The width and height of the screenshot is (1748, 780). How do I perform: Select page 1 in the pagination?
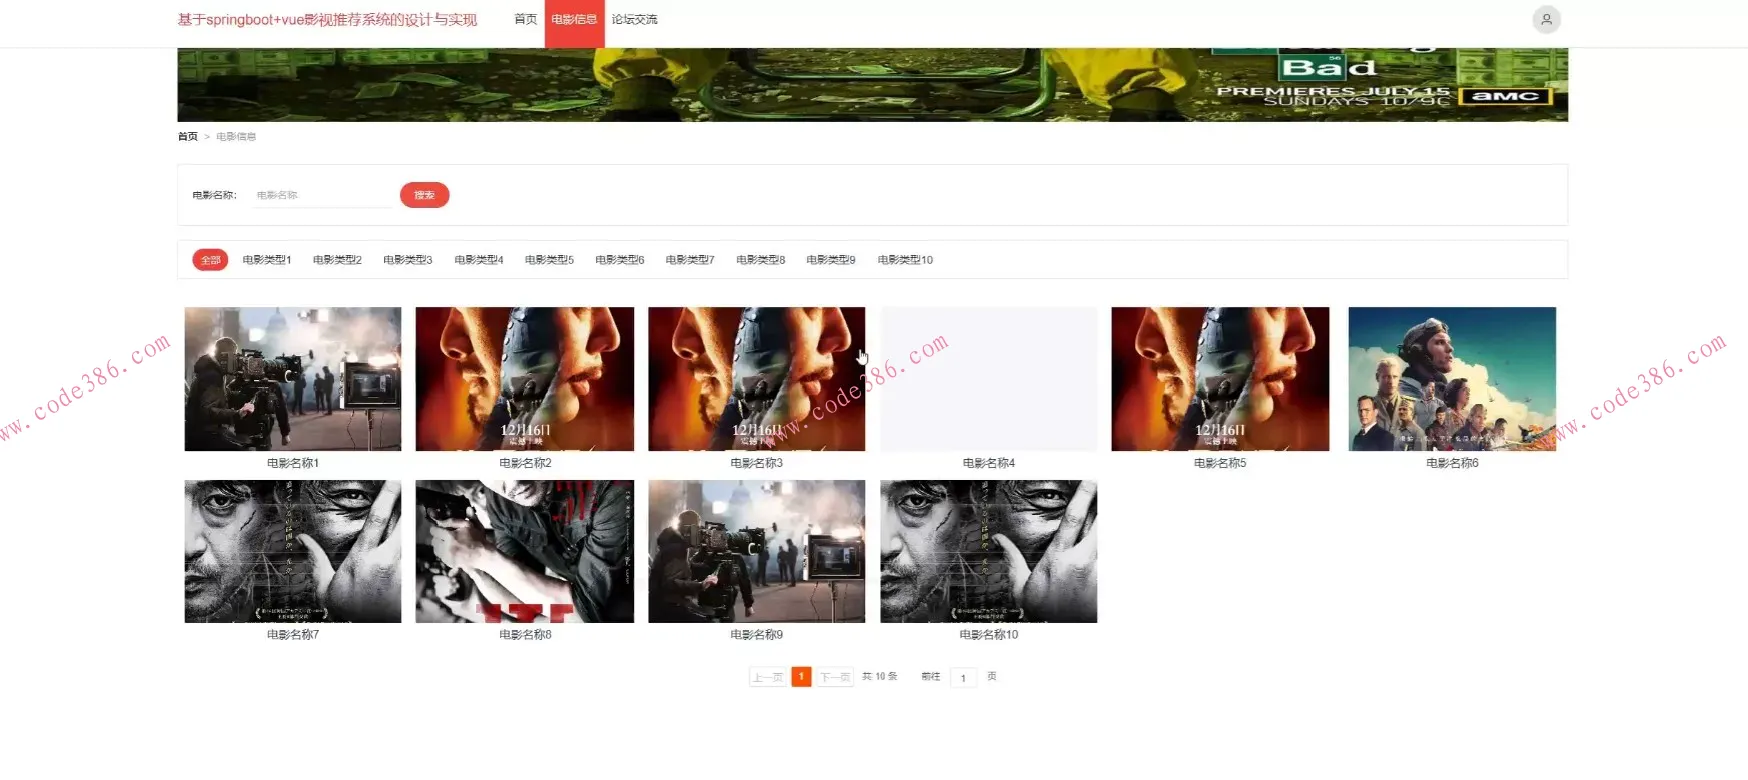point(801,677)
